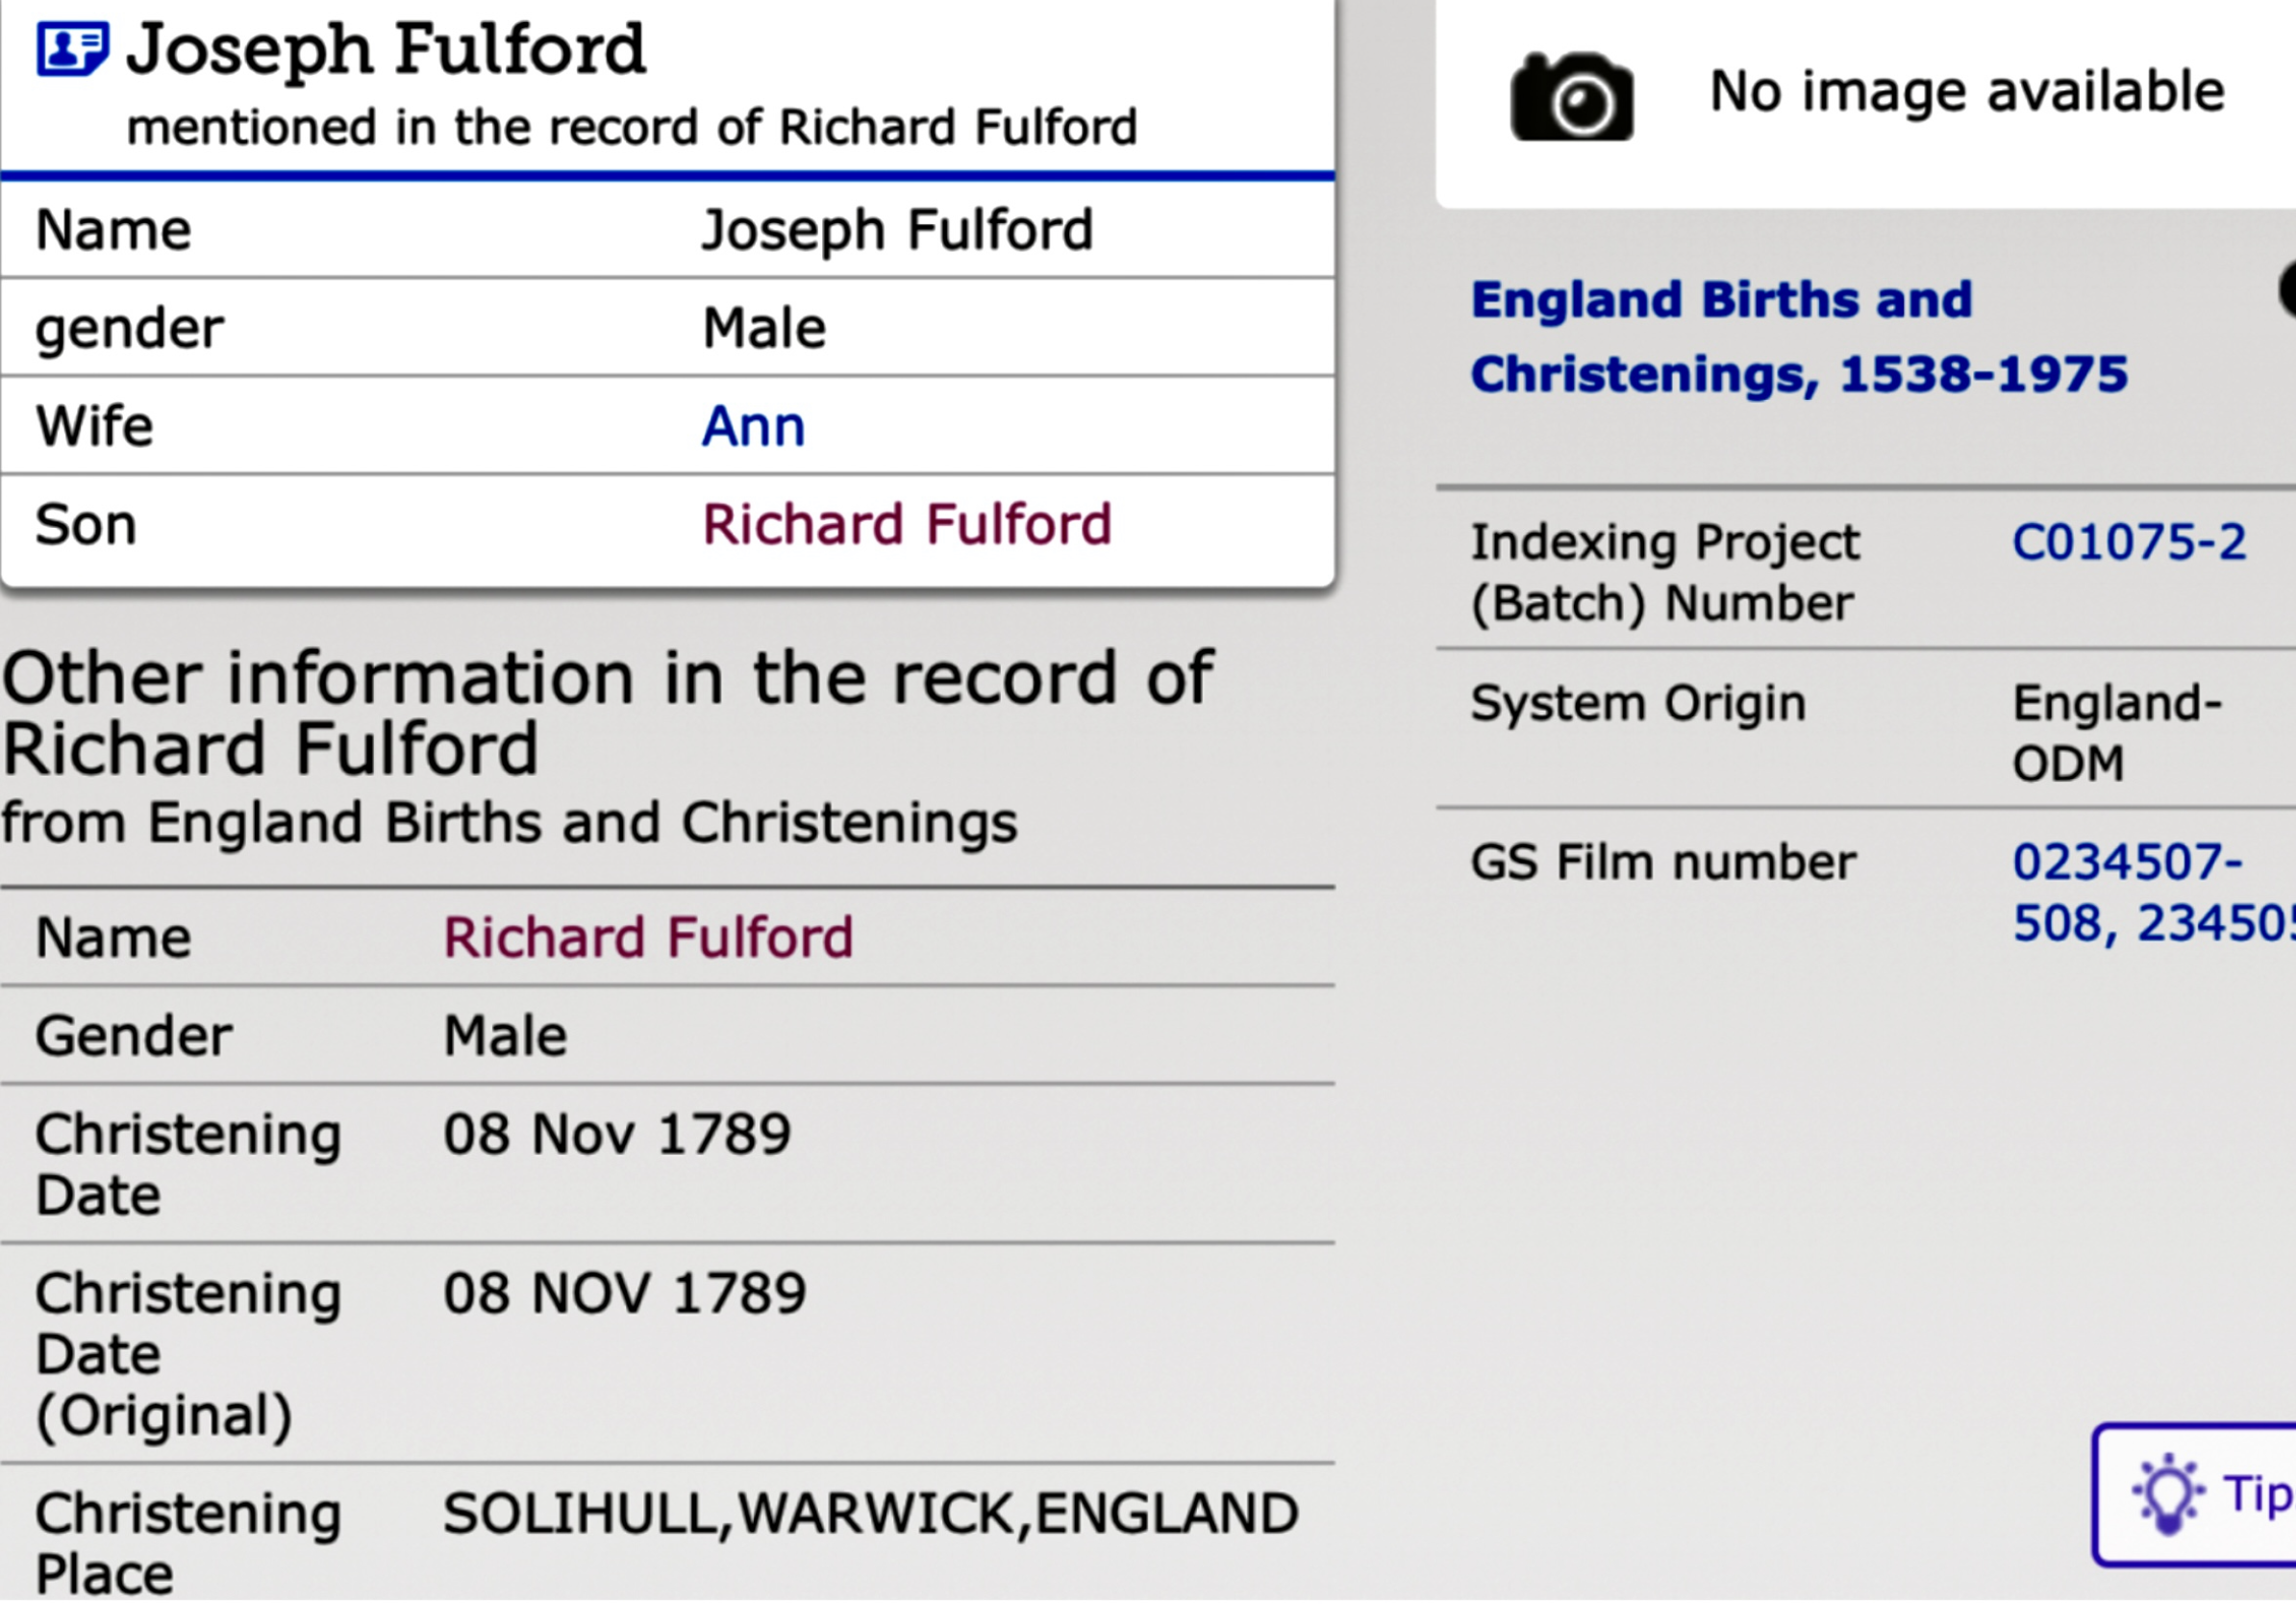Click the SOLIHULL,WARWICK,ENGLAND christening place
The width and height of the screenshot is (2296, 1604).
pyautogui.click(x=870, y=1514)
